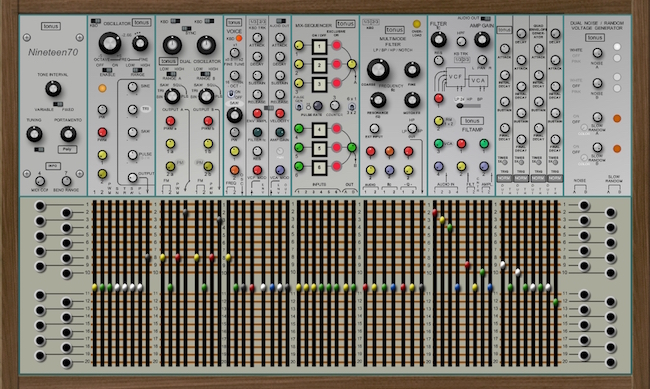
Task: Click the Multimode Filter Coarse frequency knob
Action: point(378,70)
